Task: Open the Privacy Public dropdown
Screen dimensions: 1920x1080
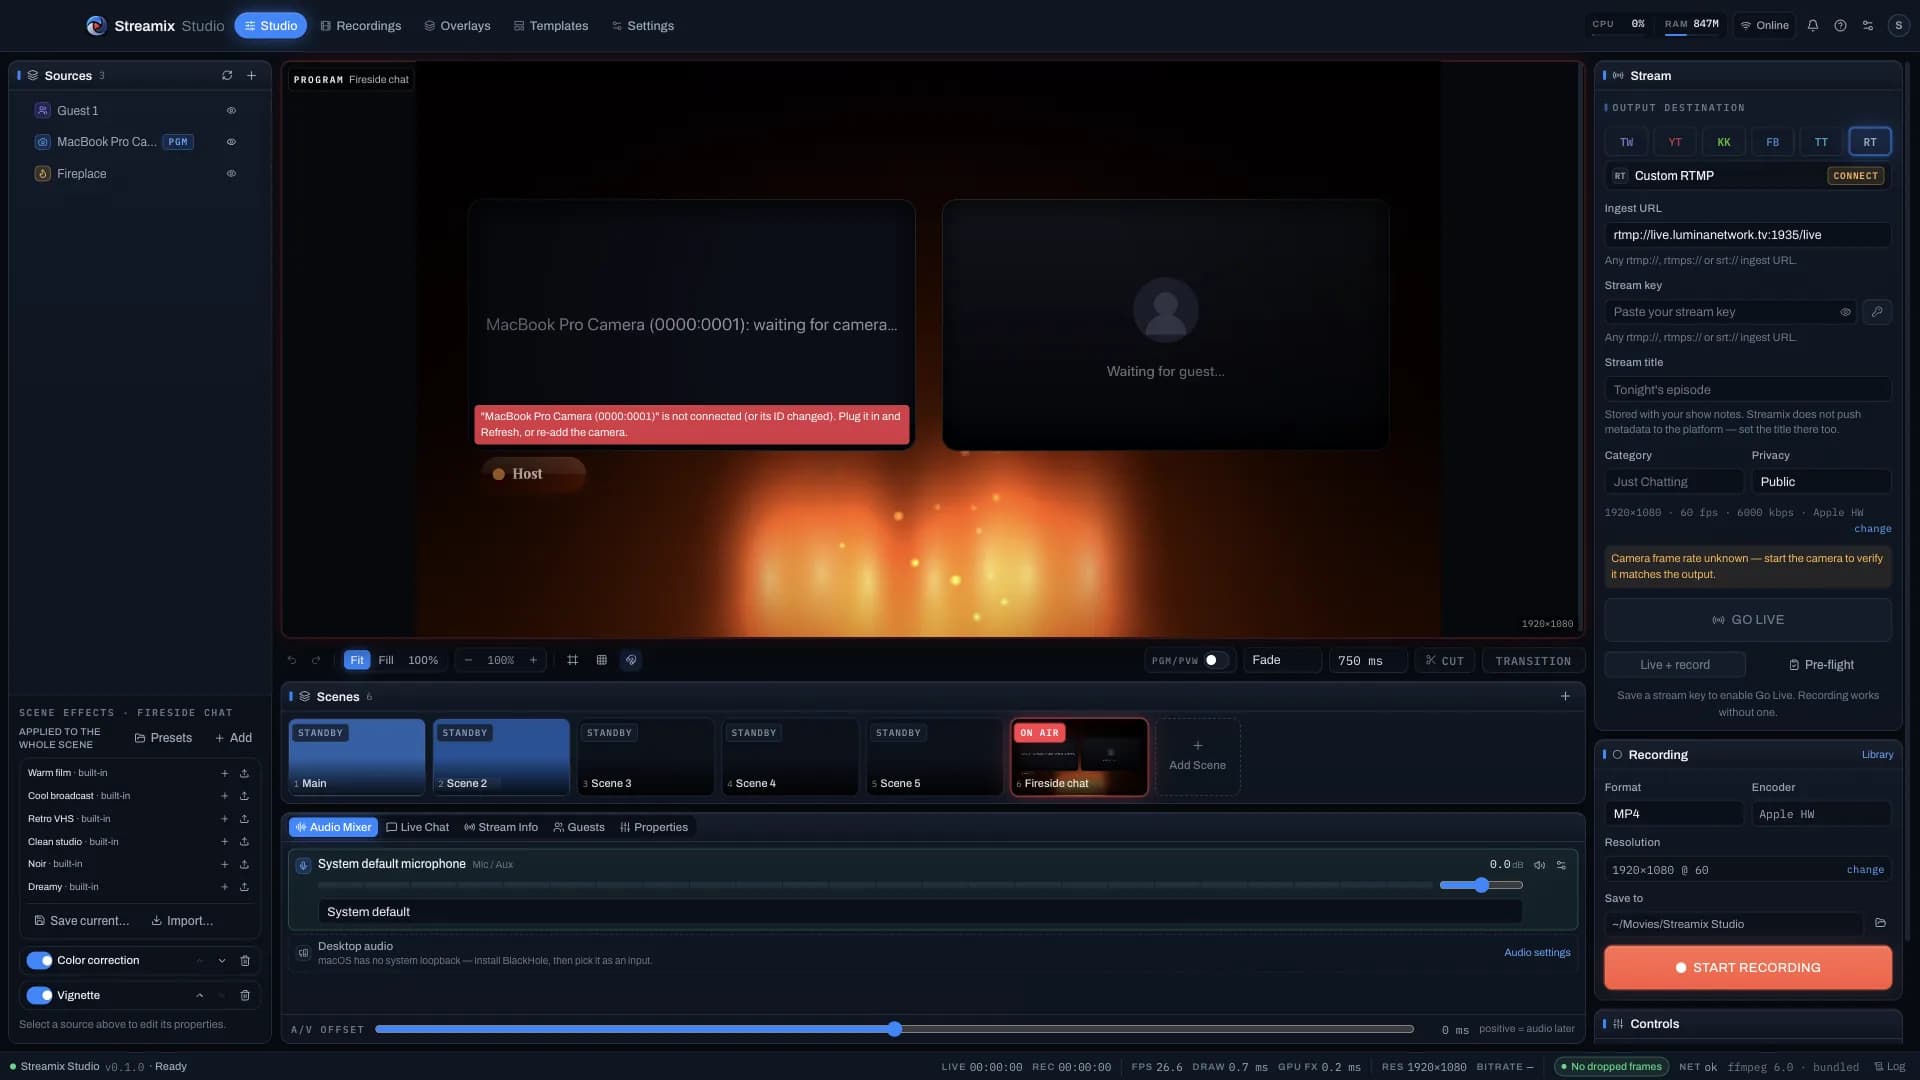Action: click(x=1821, y=482)
